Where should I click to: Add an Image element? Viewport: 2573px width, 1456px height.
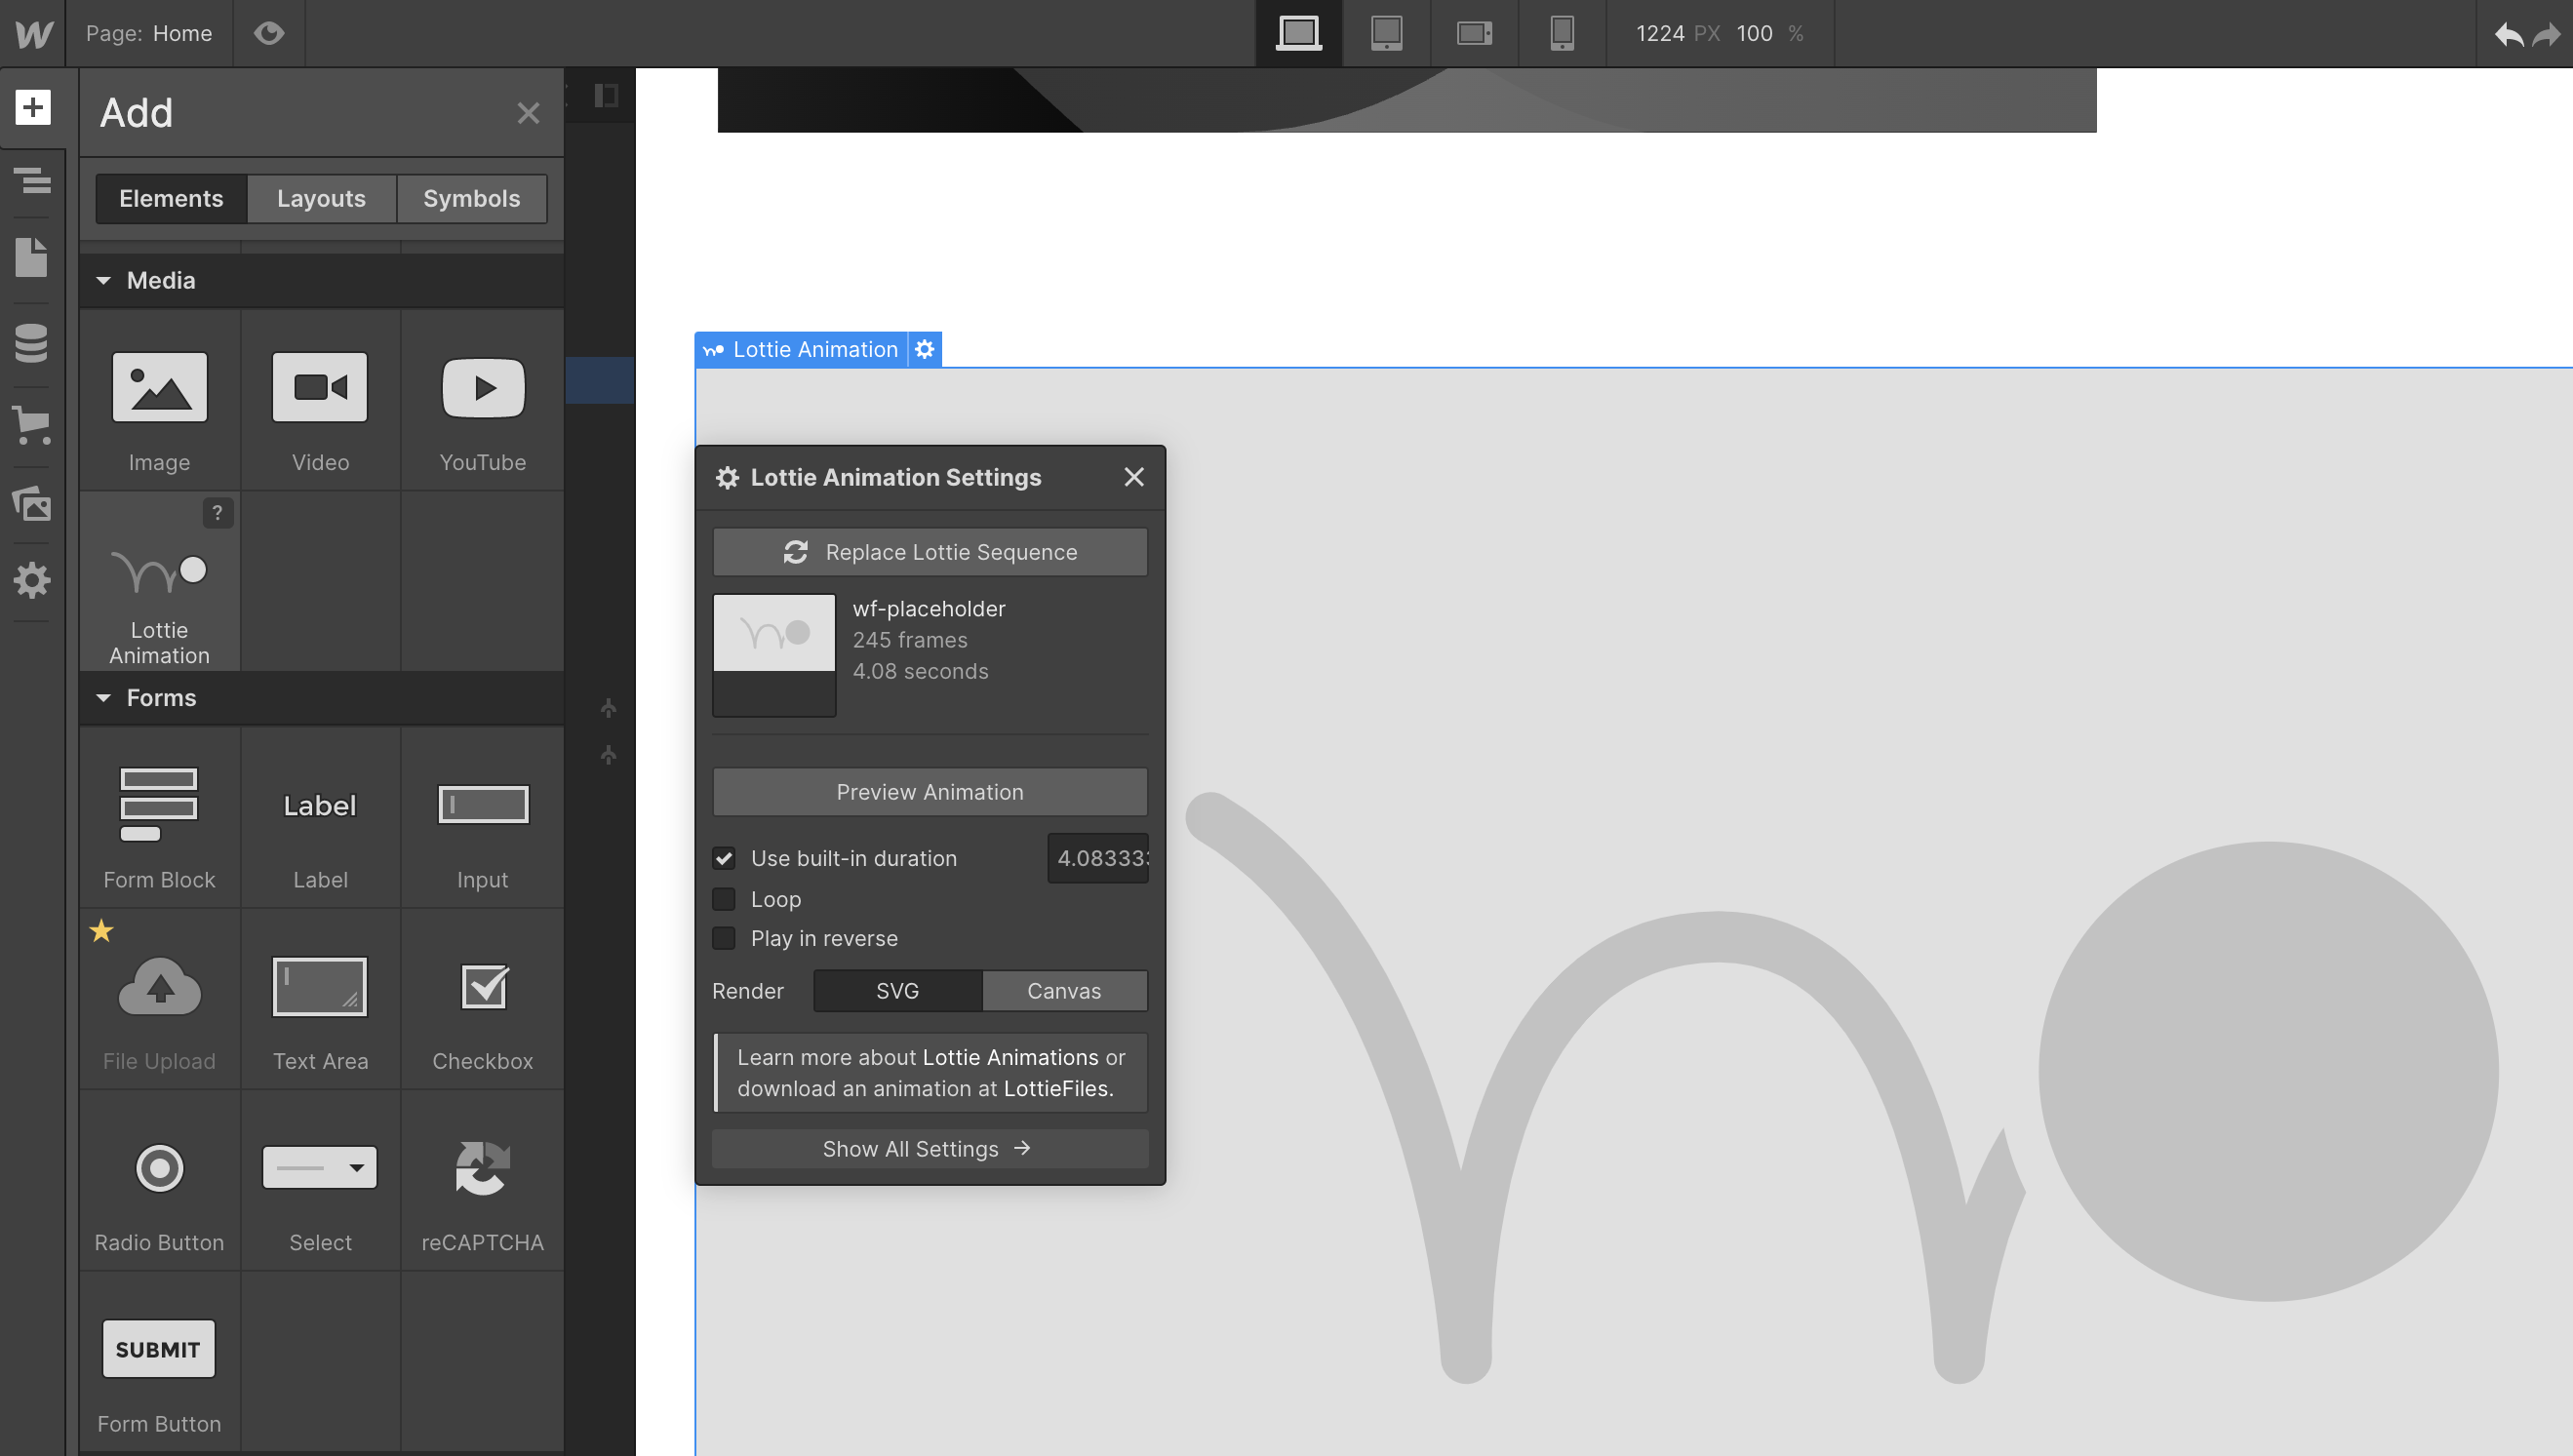[160, 400]
